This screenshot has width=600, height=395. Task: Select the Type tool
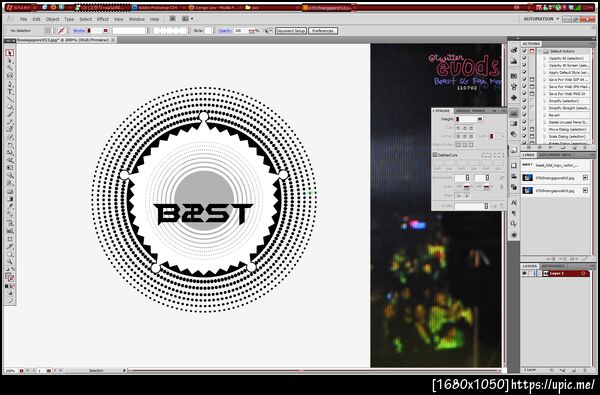pyautogui.click(x=10, y=92)
